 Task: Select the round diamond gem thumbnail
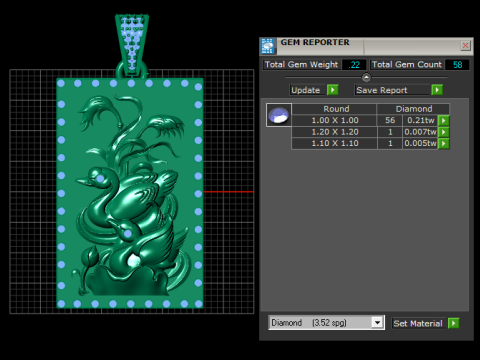pyautogui.click(x=279, y=115)
